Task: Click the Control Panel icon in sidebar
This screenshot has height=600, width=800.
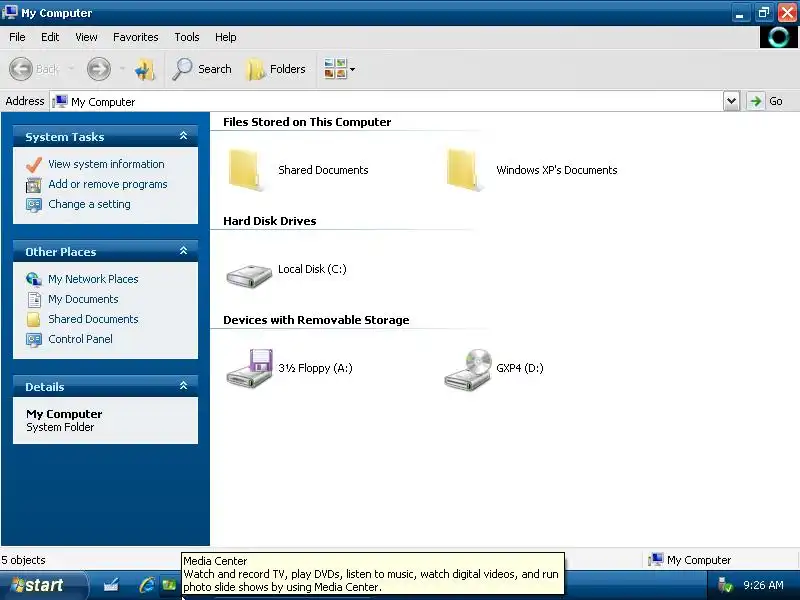Action: pos(34,339)
